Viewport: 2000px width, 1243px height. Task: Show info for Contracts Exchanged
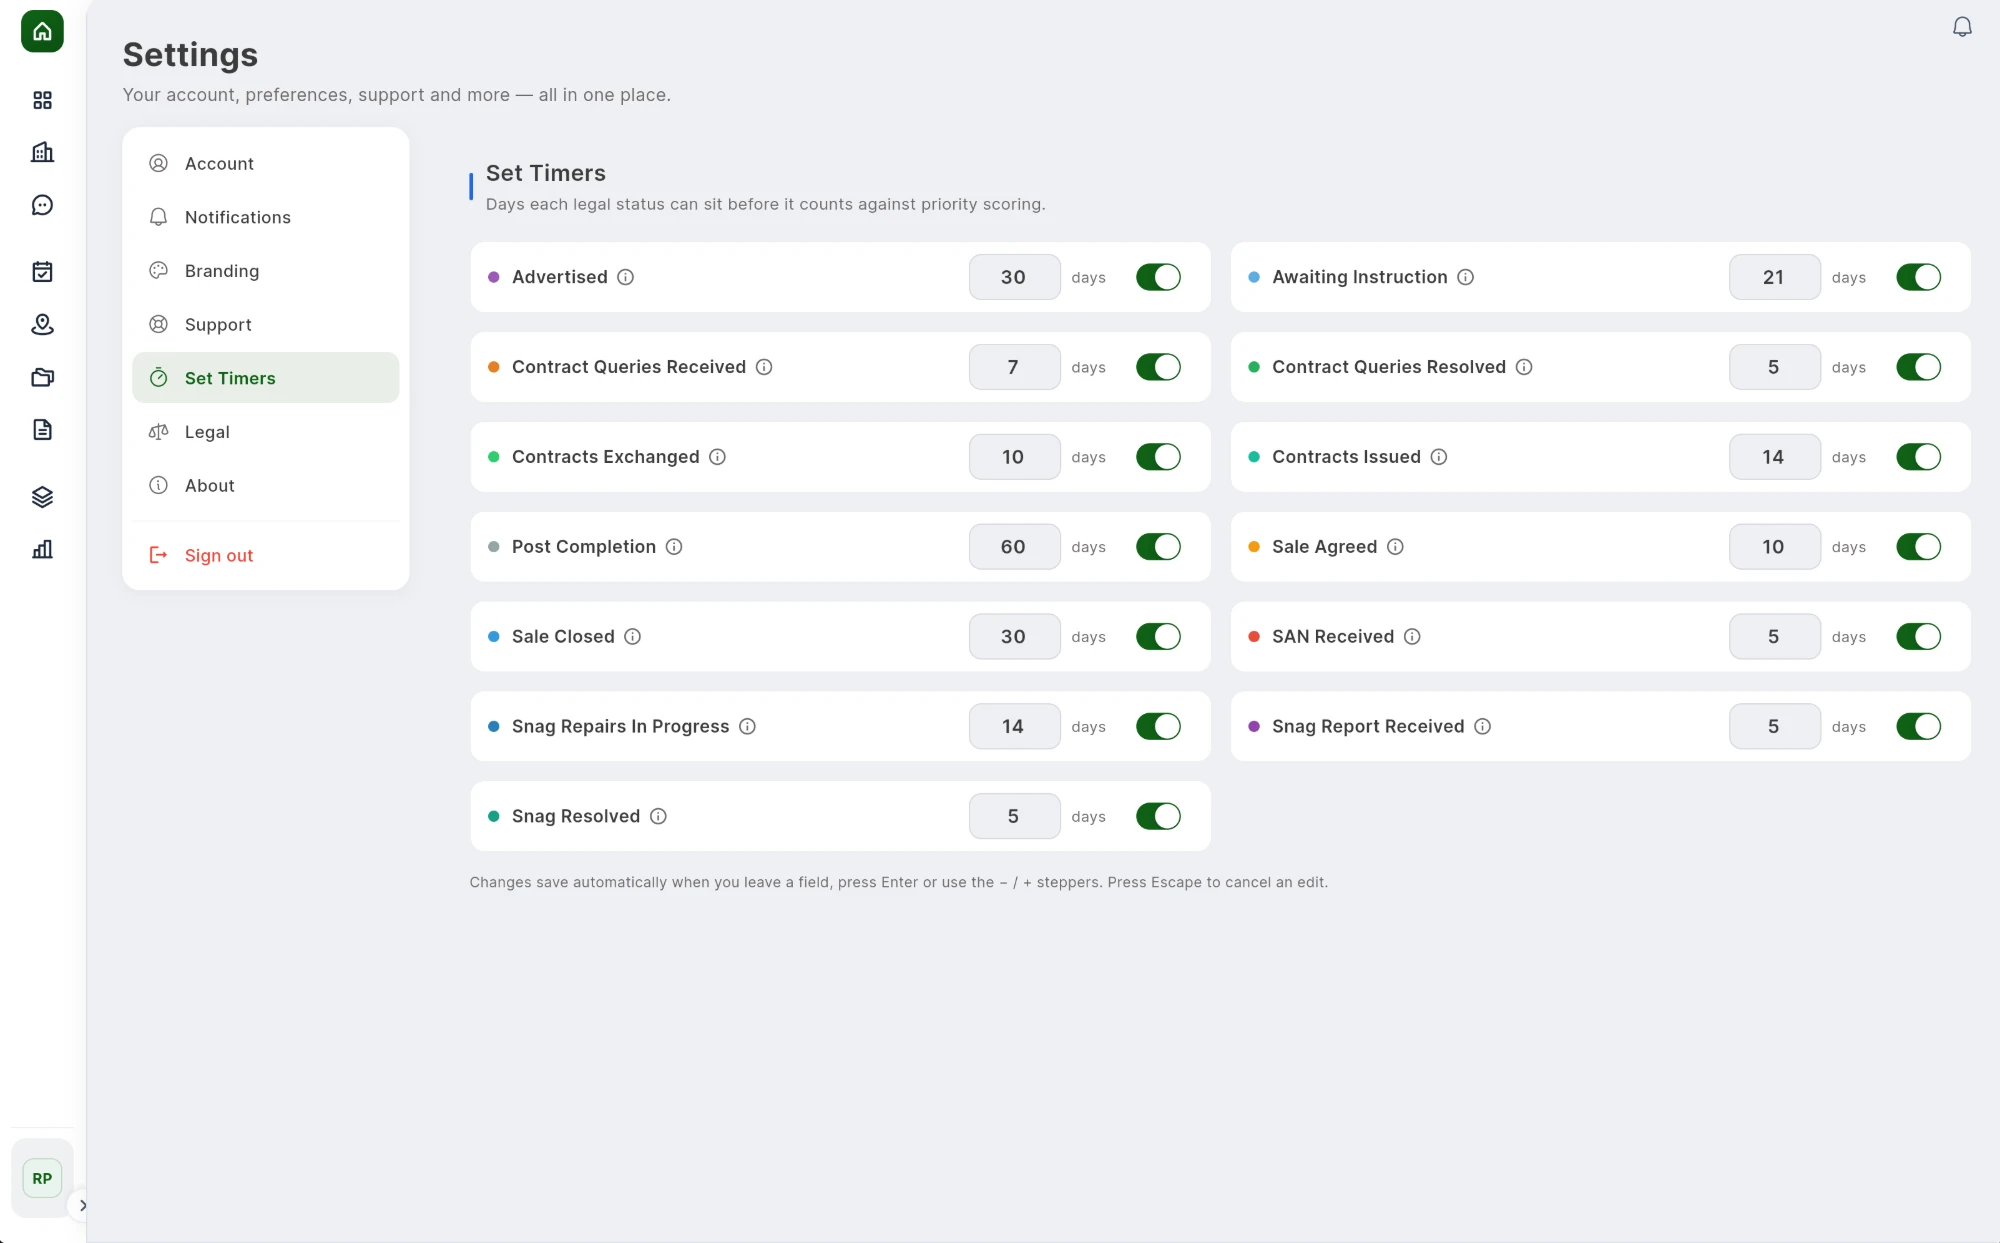717,457
